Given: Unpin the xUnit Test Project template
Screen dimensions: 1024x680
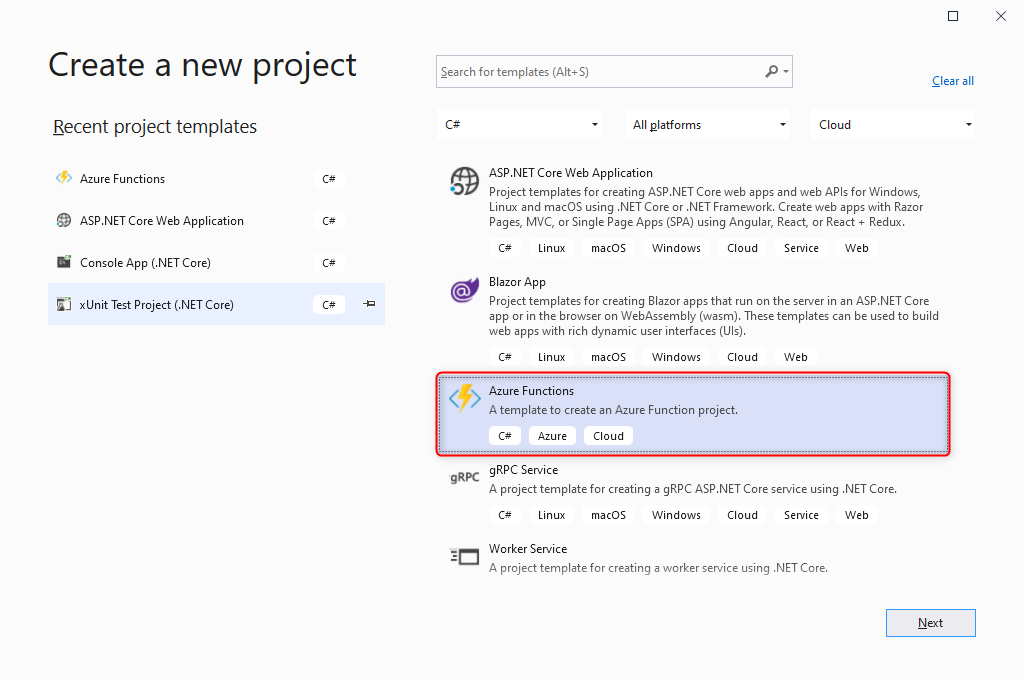Looking at the screenshot, I should click(x=368, y=304).
